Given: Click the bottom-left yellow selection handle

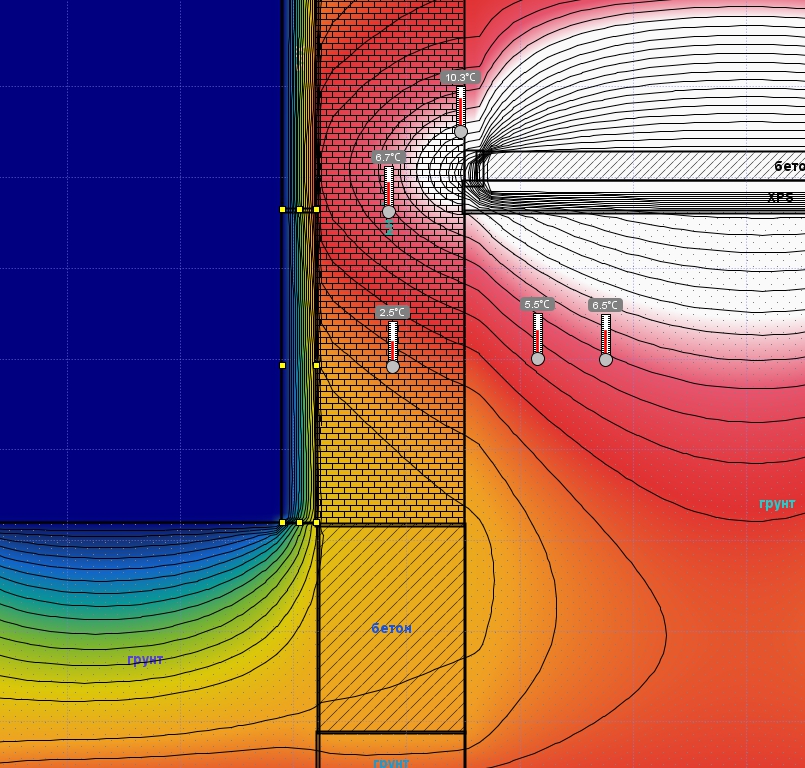Looking at the screenshot, I should tap(282, 523).
